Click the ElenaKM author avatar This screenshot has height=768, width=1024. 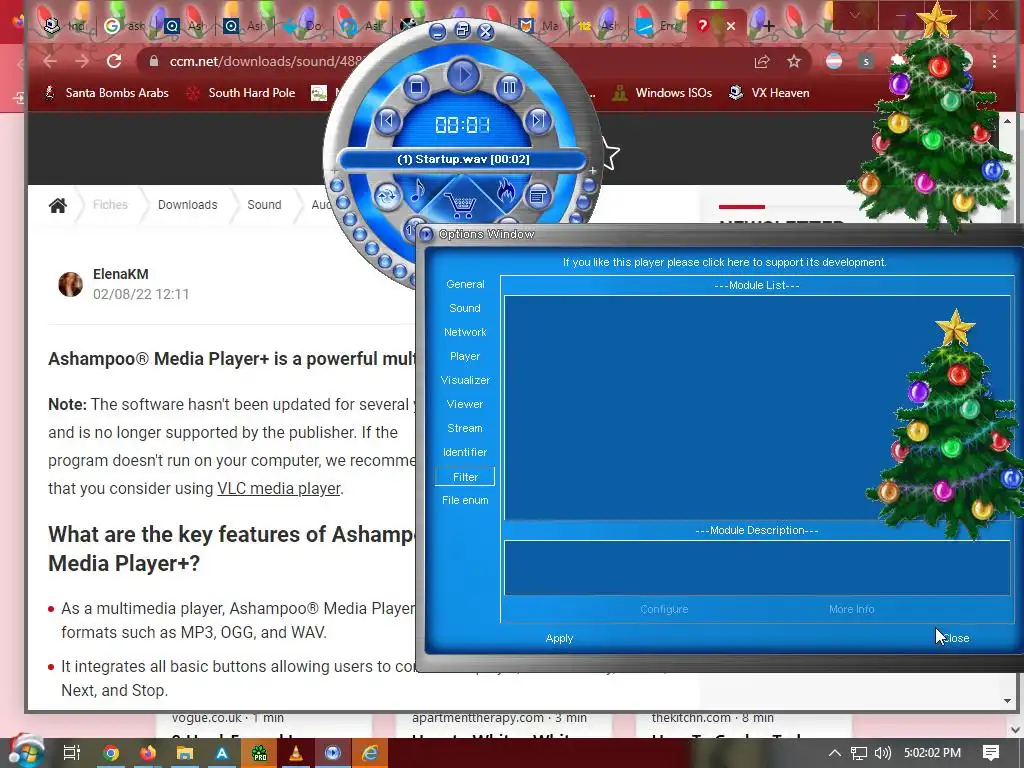coord(71,284)
